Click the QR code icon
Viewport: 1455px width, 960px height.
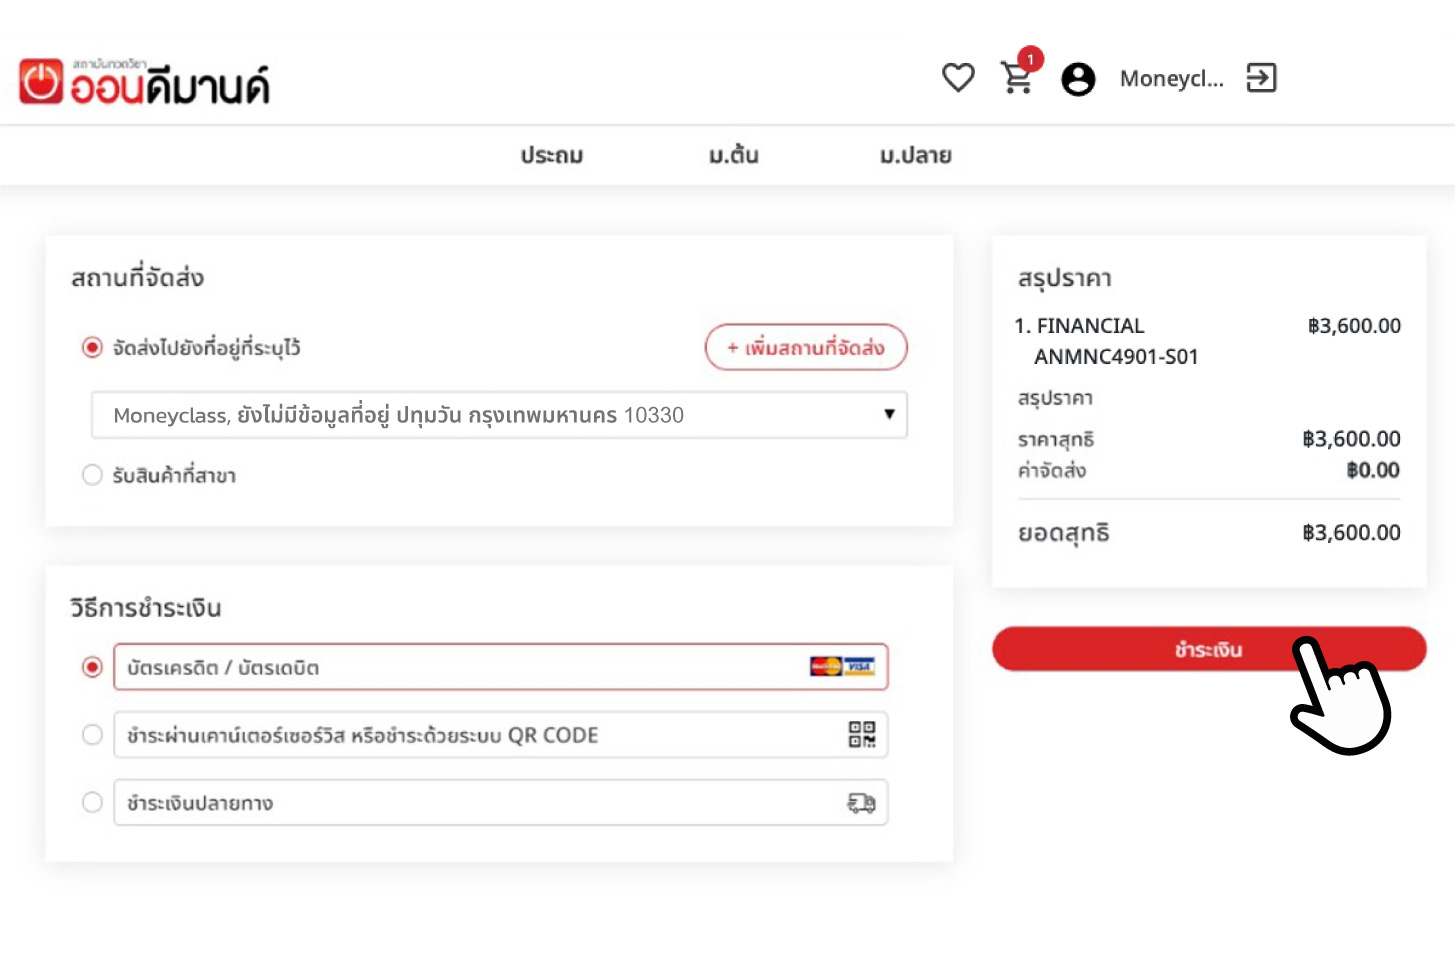click(861, 735)
